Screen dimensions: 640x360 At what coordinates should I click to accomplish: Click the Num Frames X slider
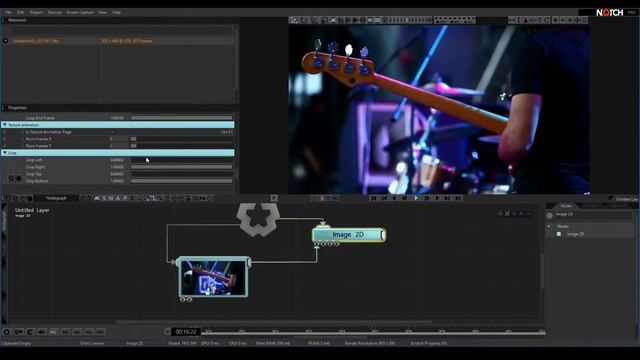pos(181,139)
